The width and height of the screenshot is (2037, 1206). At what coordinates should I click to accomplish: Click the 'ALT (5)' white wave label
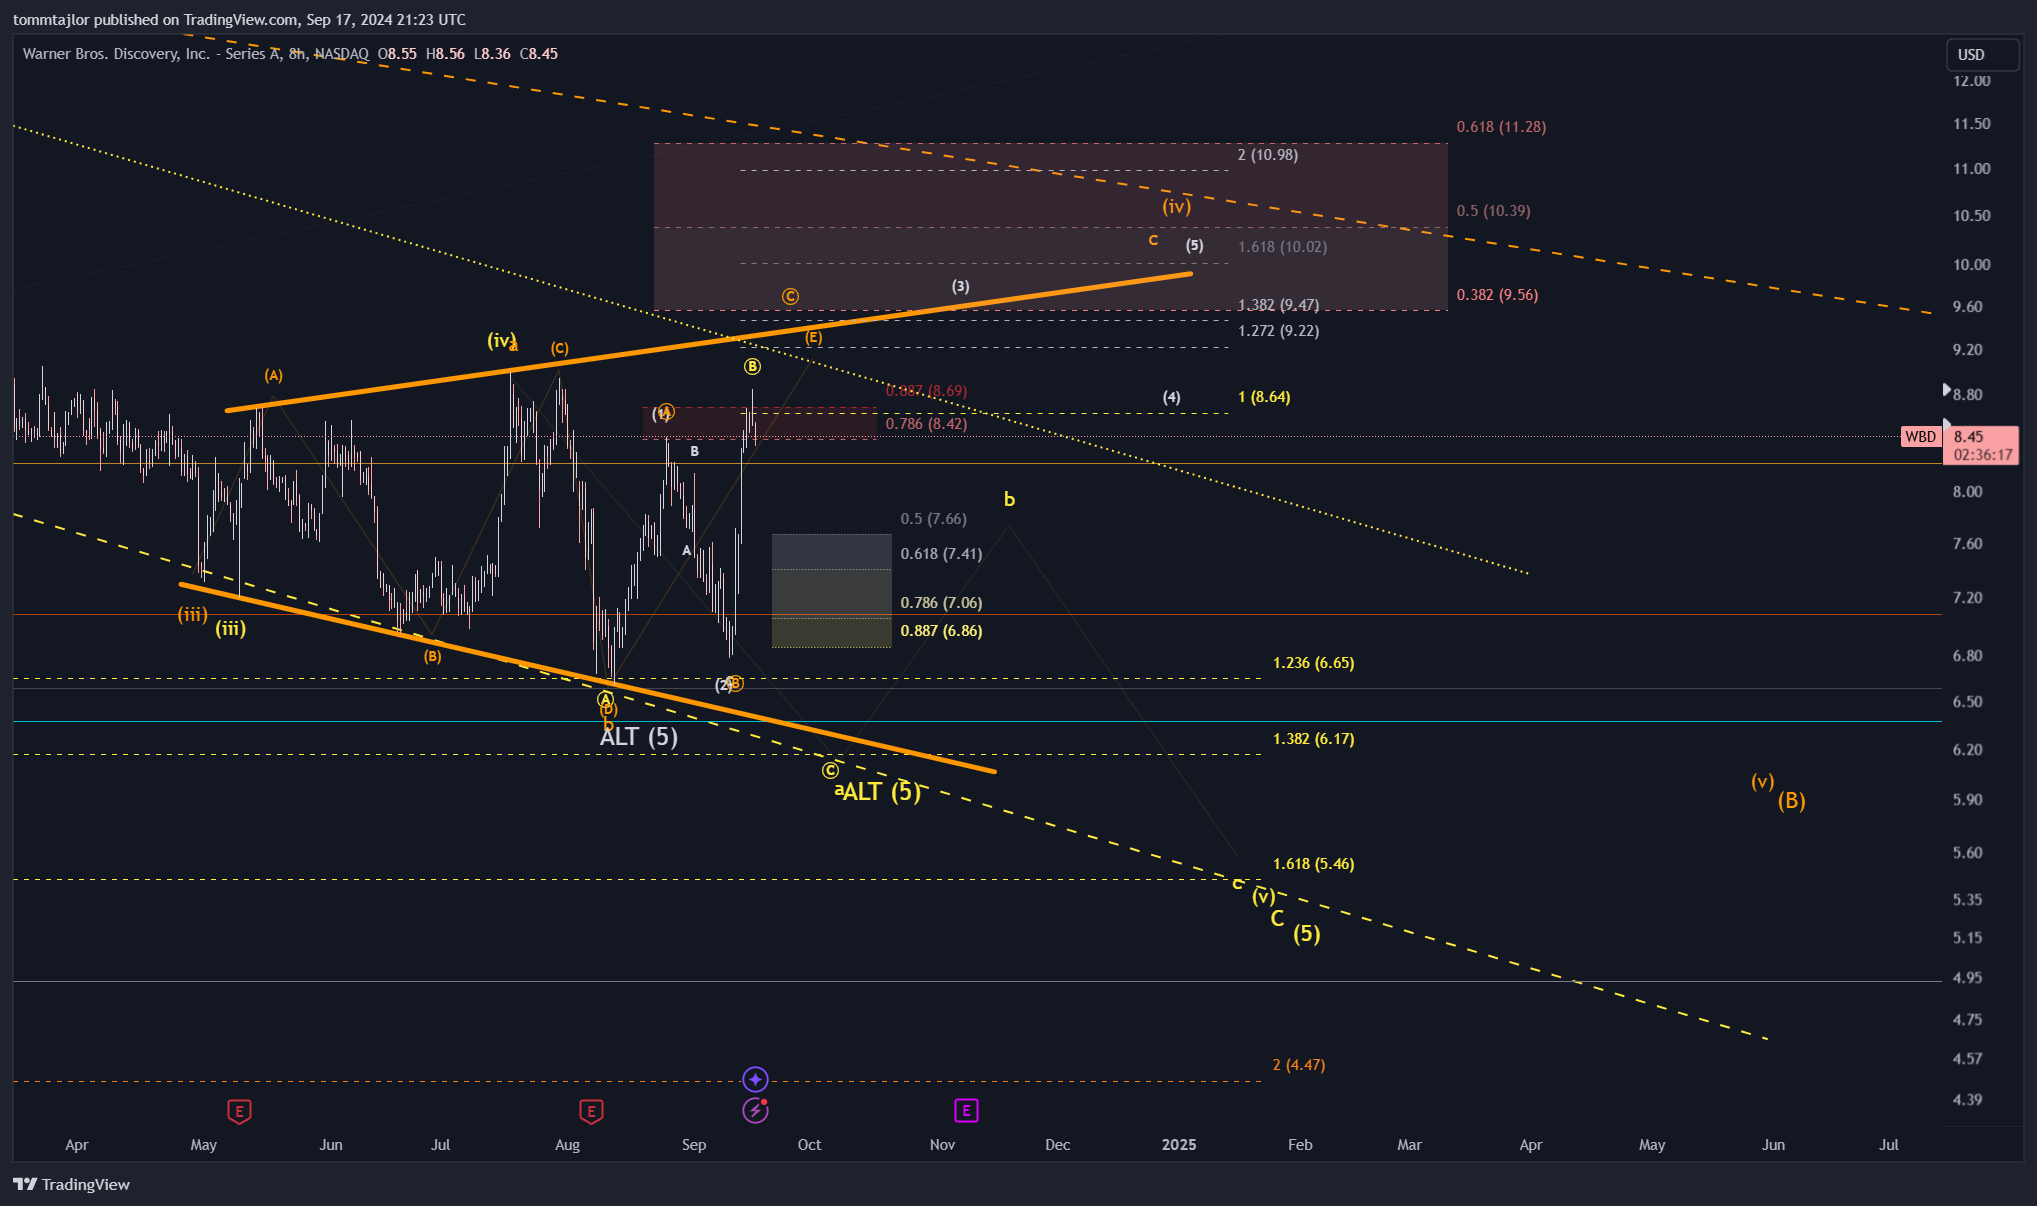point(638,737)
